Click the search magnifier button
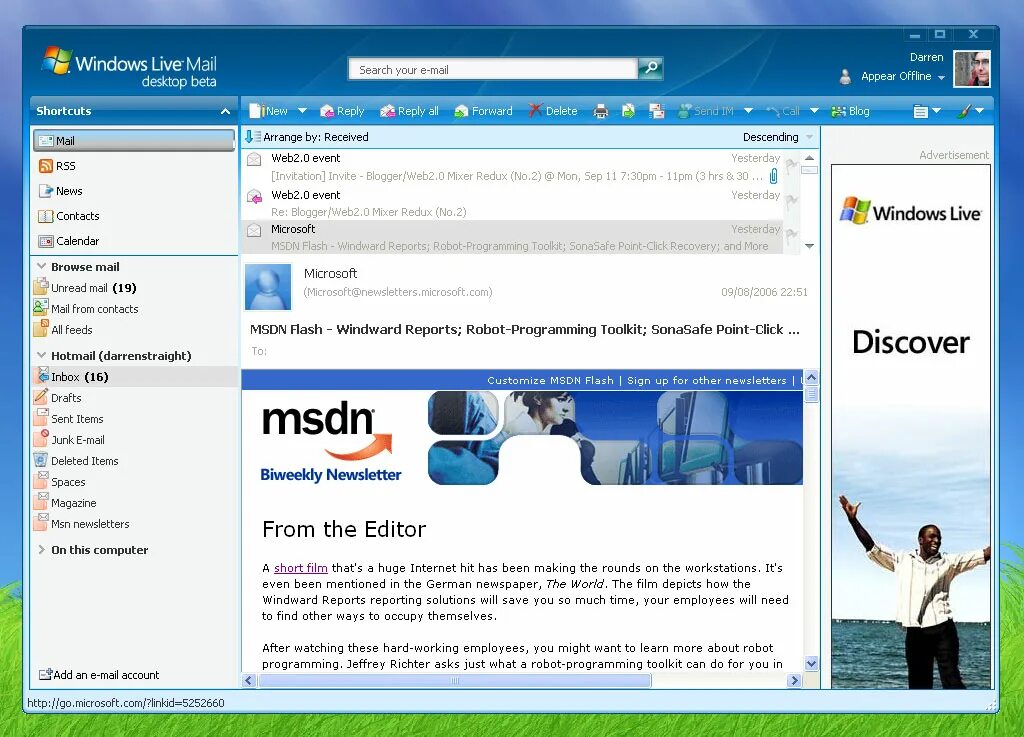The width and height of the screenshot is (1024, 737). tap(650, 69)
